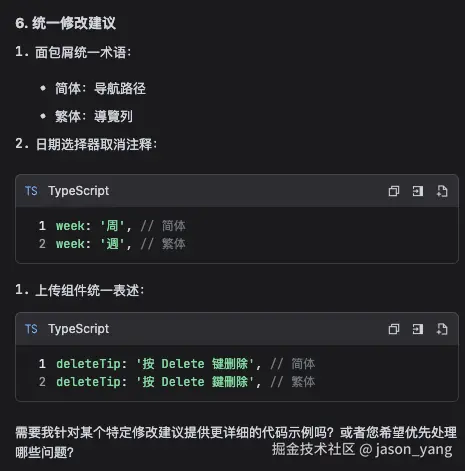Copy the deleteTip code block
This screenshot has width=465, height=471.
(x=394, y=329)
